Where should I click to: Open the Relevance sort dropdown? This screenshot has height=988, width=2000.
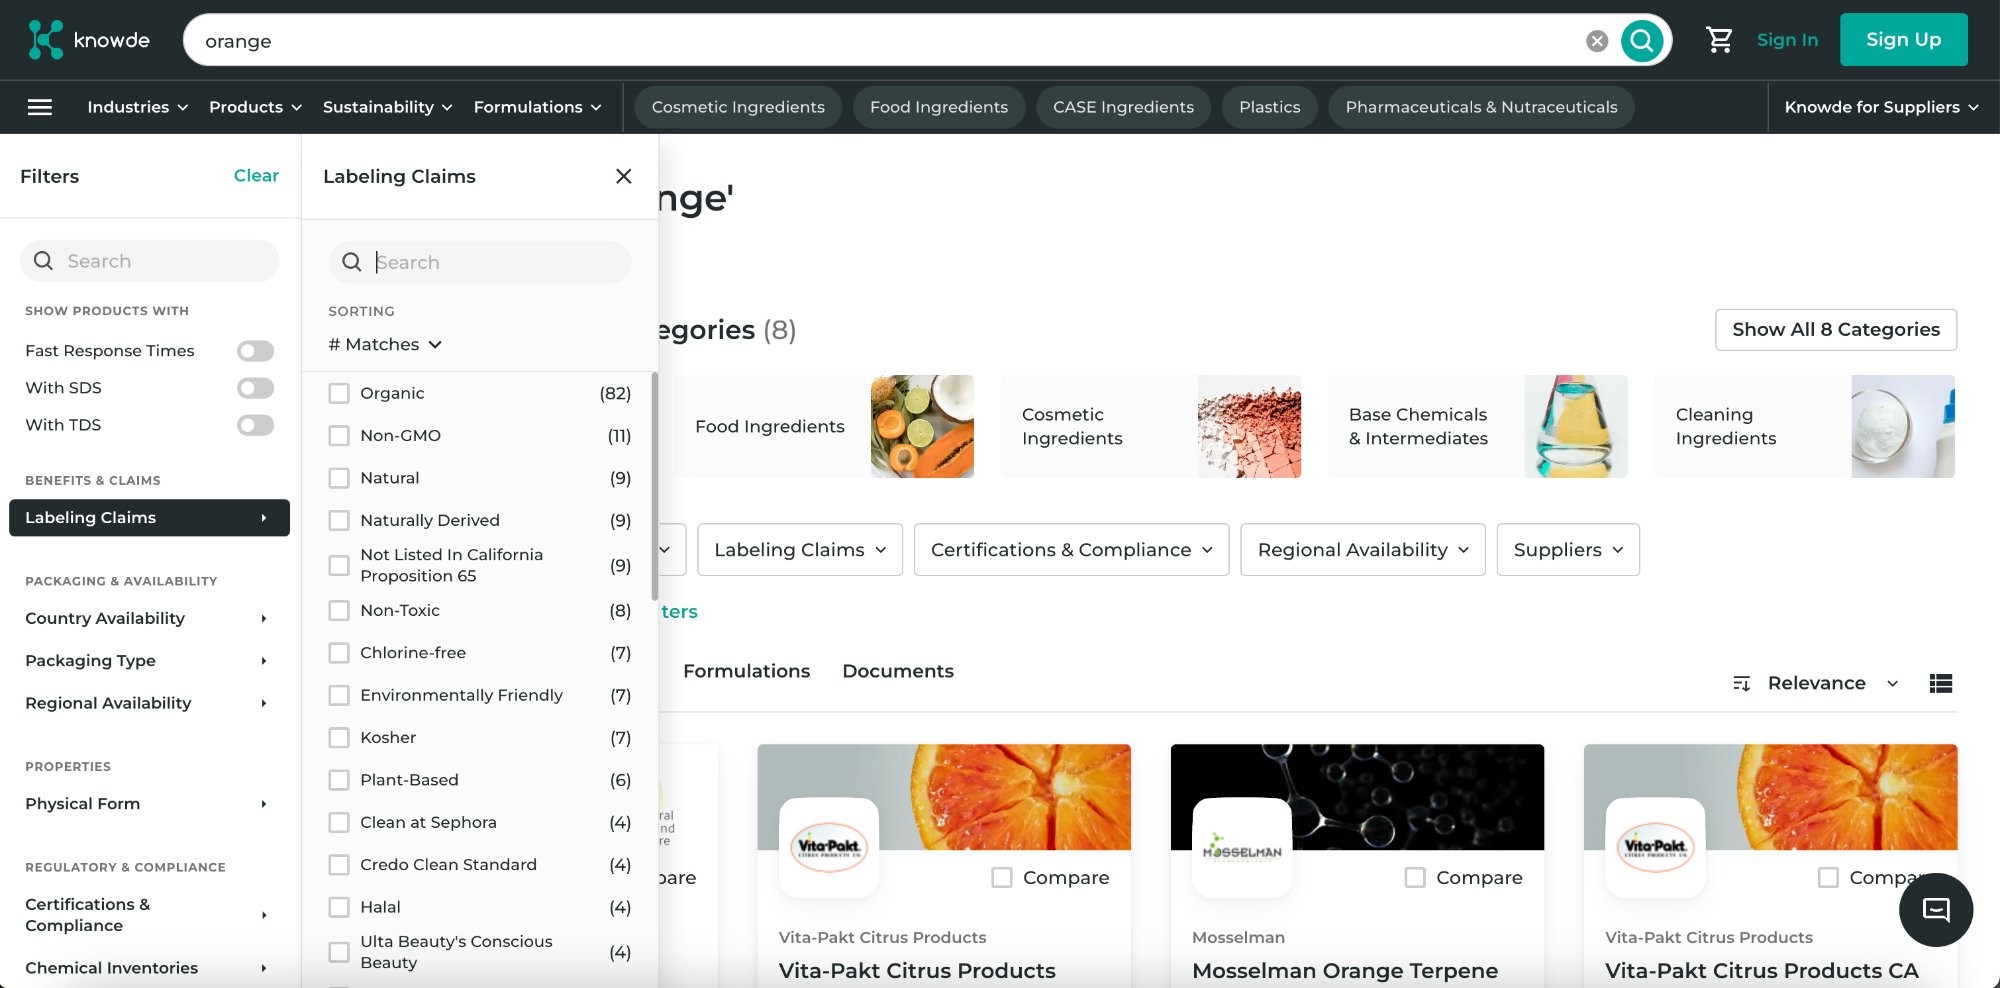[1828, 683]
